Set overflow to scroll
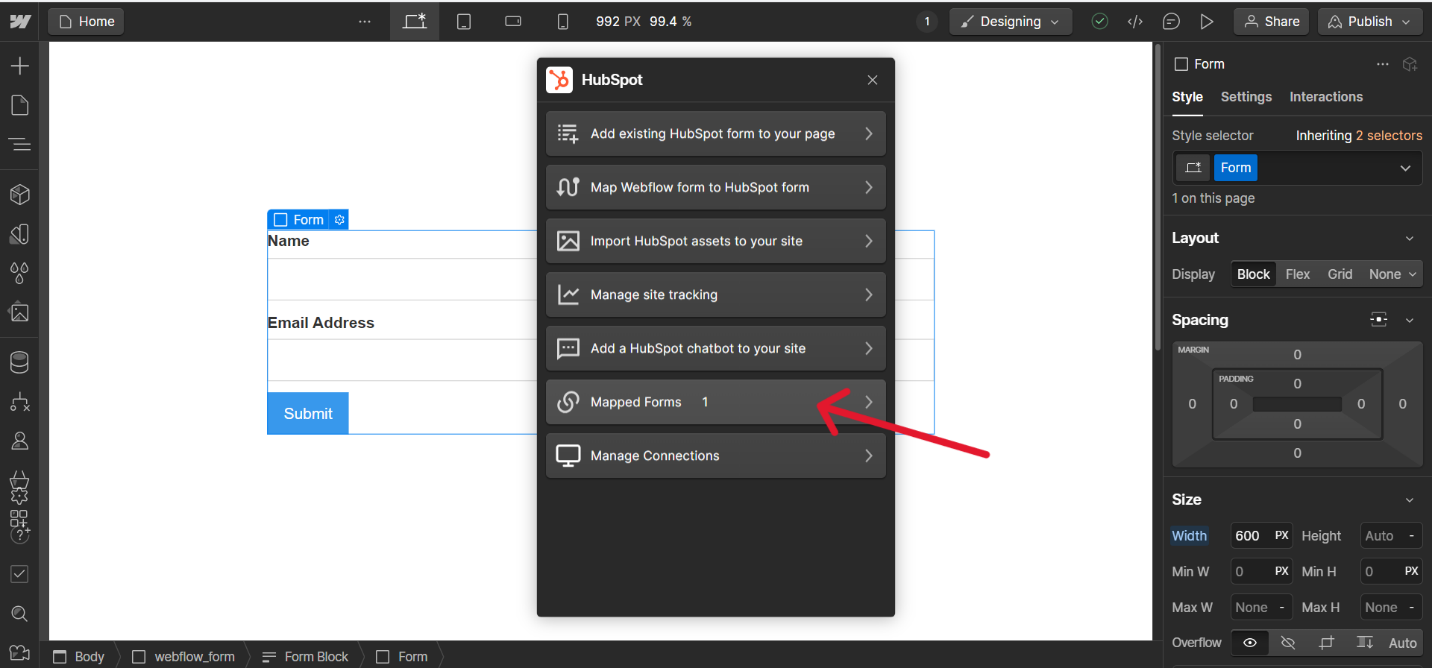The width and height of the screenshot is (1432, 668). coord(1364,643)
